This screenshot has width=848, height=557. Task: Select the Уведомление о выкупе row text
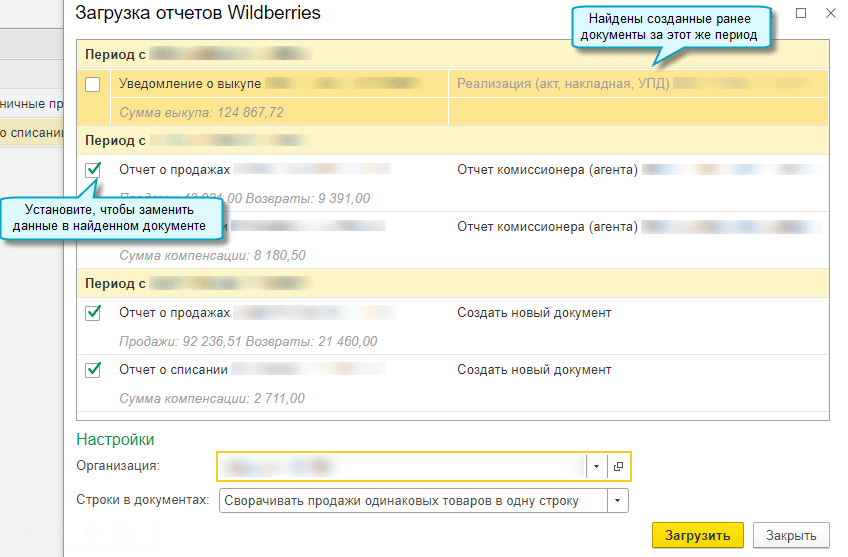[x=190, y=84]
